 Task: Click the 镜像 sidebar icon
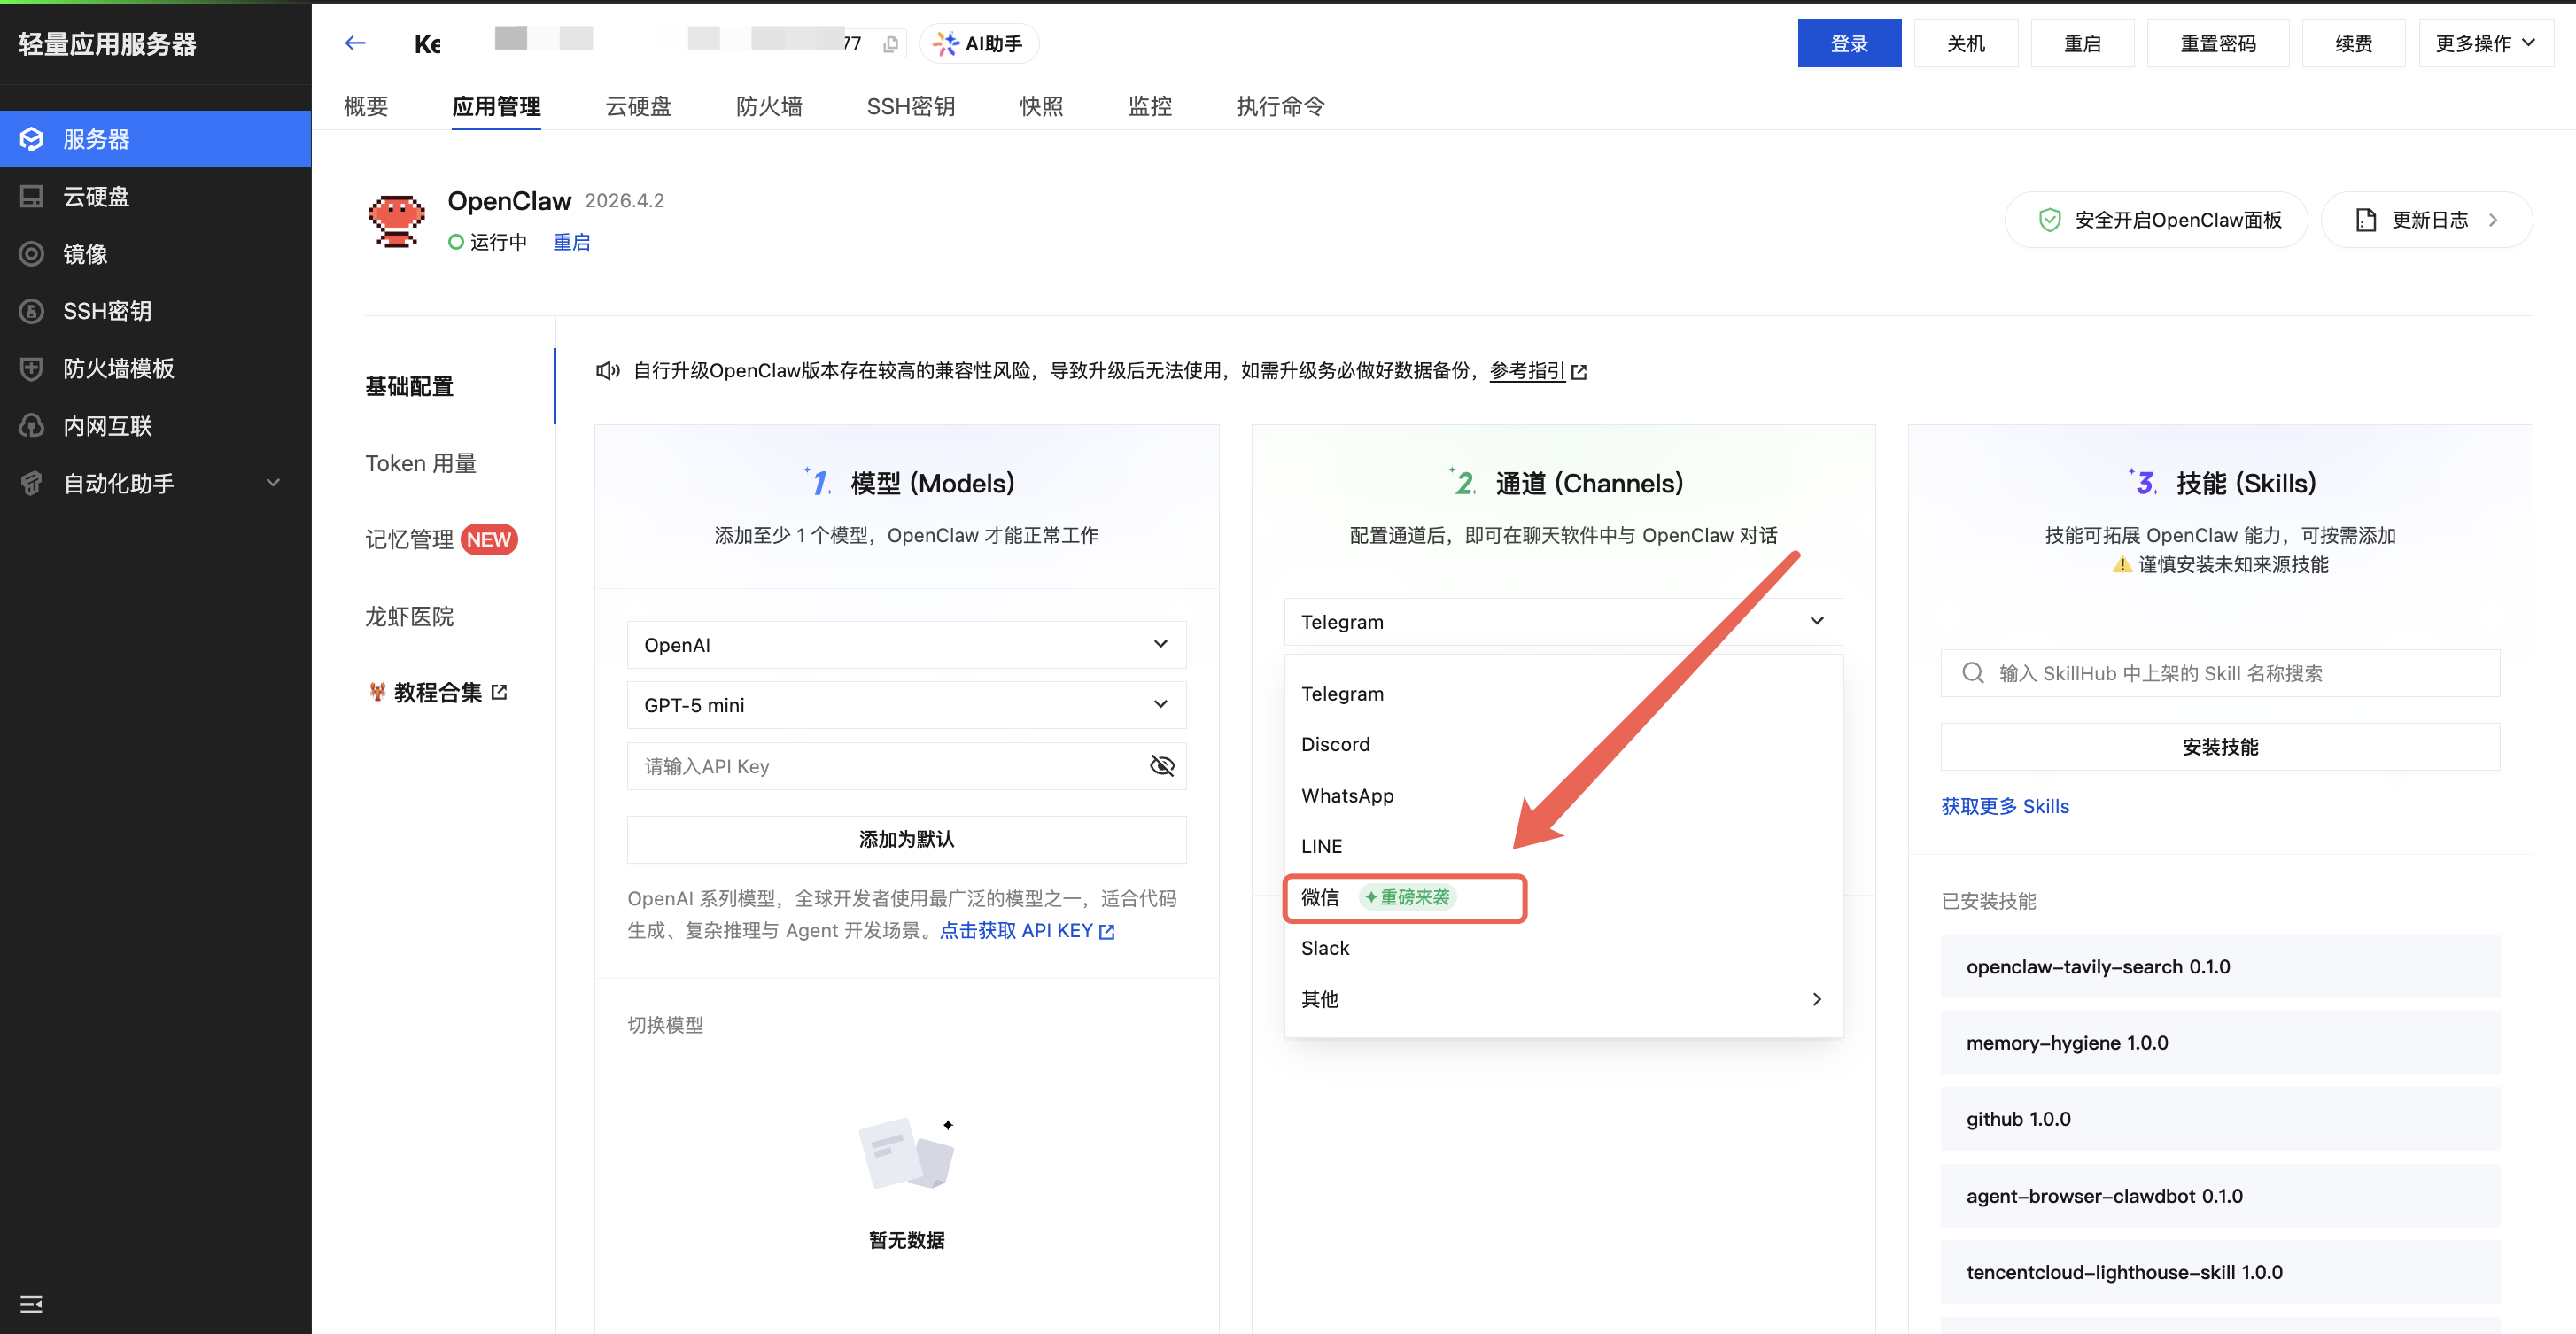(x=32, y=254)
